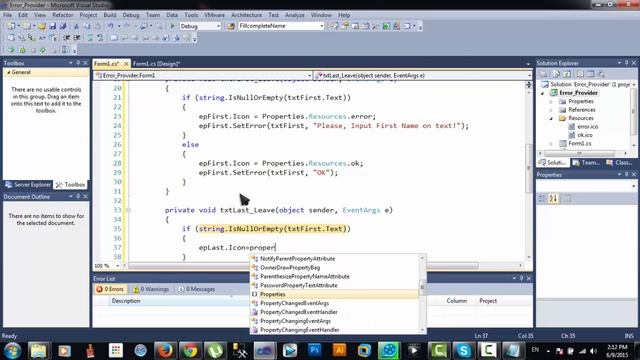The height and width of the screenshot is (360, 640).
Task: Toggle the 0 Messages filter button
Action: coord(196,289)
